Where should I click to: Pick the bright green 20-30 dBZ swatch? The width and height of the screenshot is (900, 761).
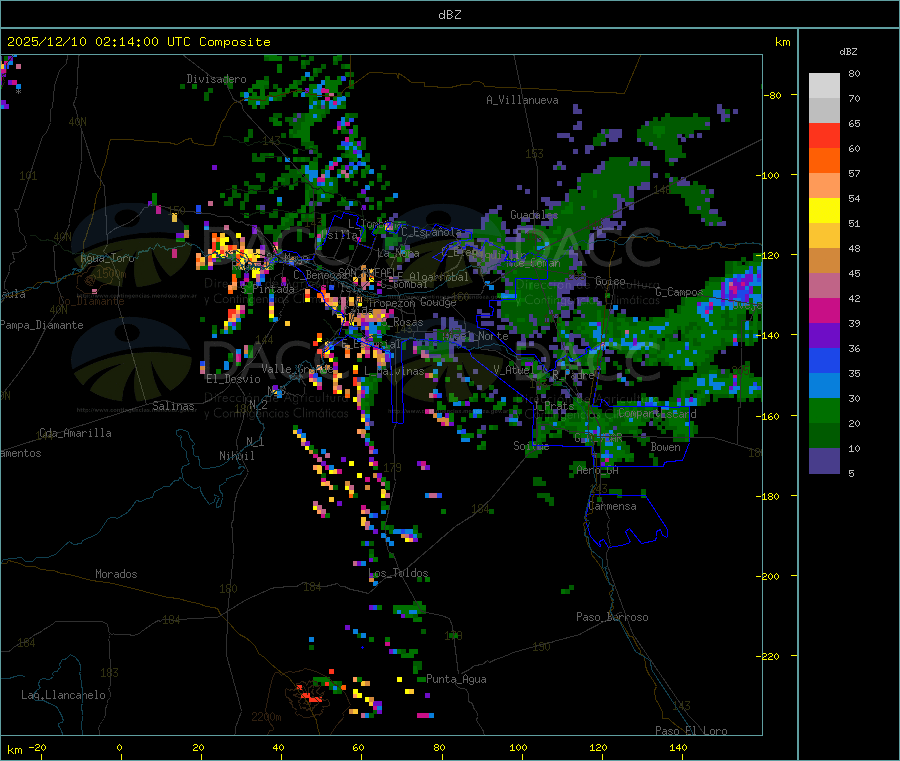click(824, 410)
